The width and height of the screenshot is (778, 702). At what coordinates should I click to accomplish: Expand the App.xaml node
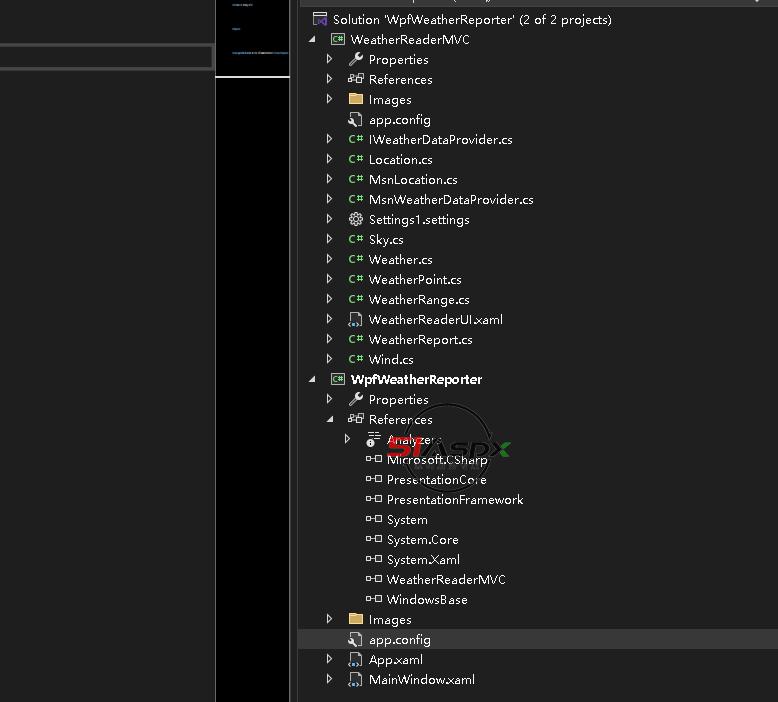click(x=330, y=660)
